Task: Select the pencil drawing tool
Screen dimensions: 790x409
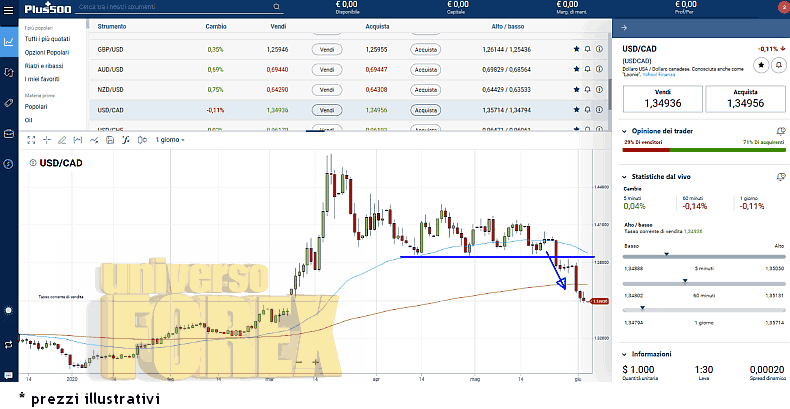Action: [x=62, y=139]
